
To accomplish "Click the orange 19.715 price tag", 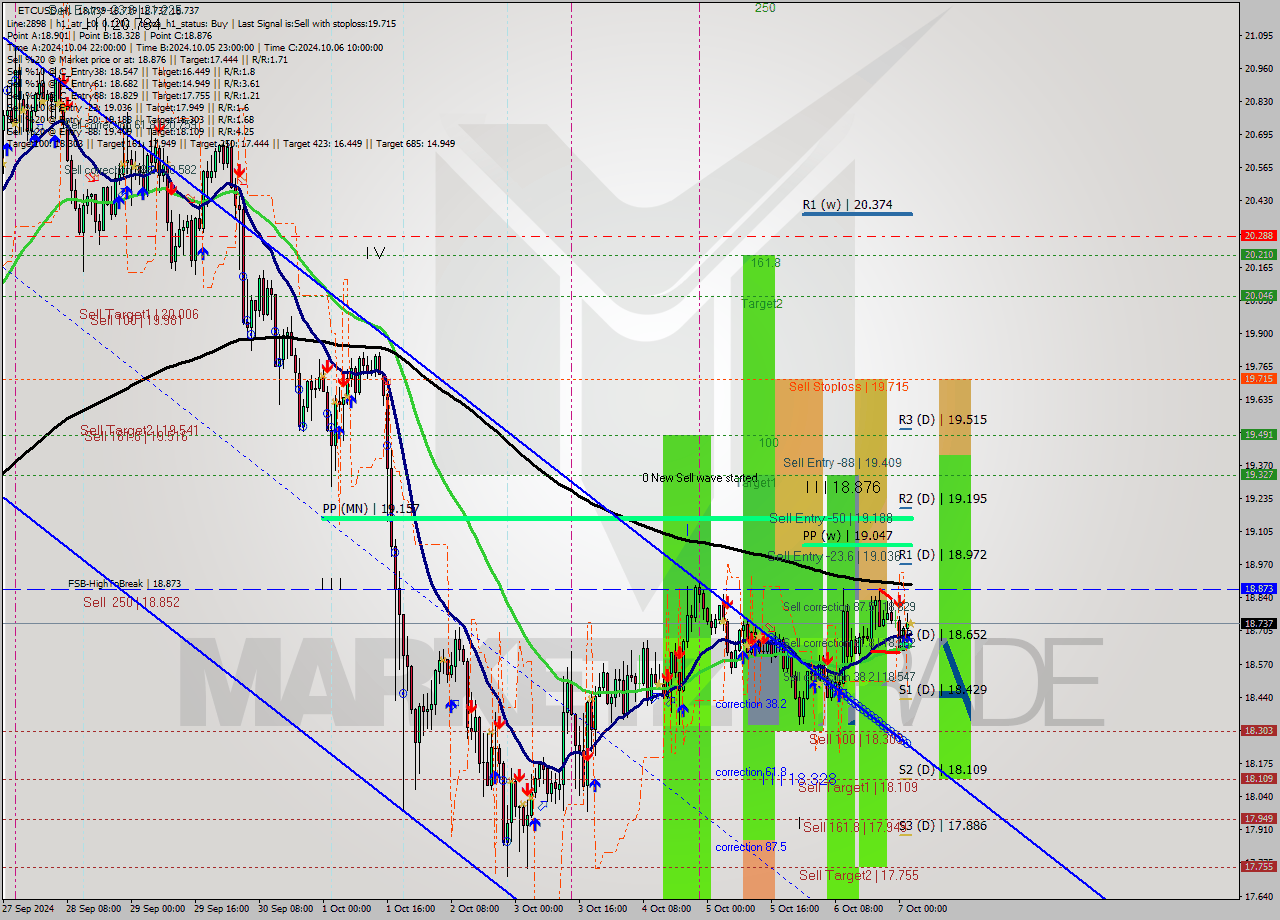I will [x=1258, y=379].
